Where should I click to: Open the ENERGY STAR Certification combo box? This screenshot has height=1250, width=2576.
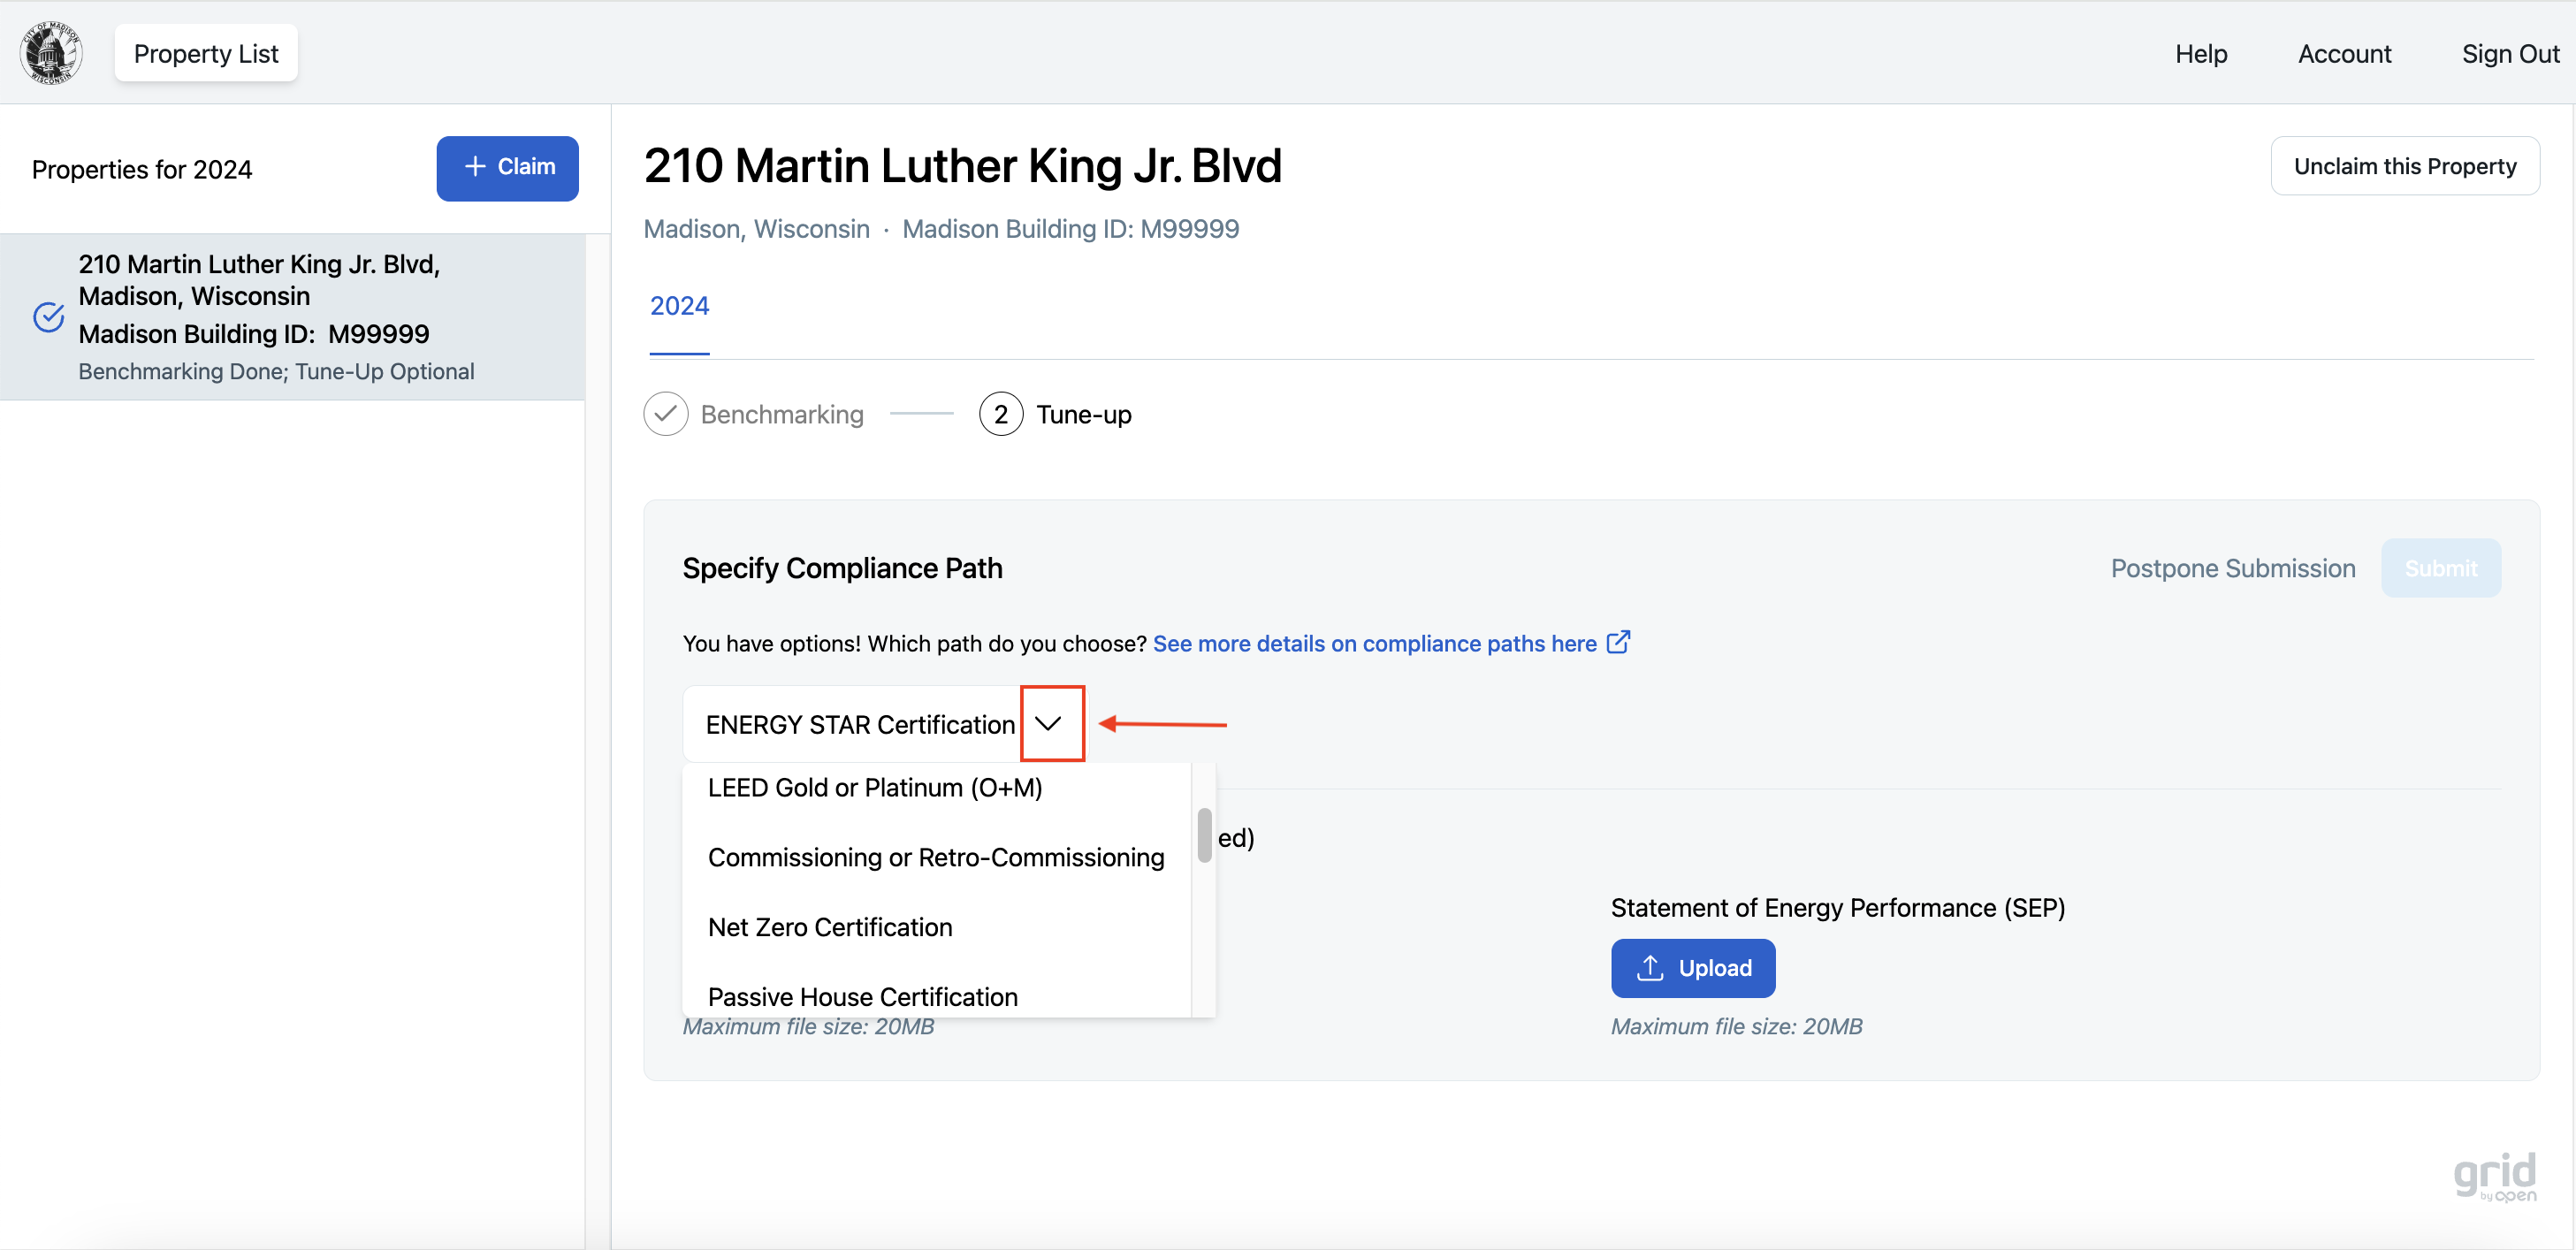tap(859, 724)
